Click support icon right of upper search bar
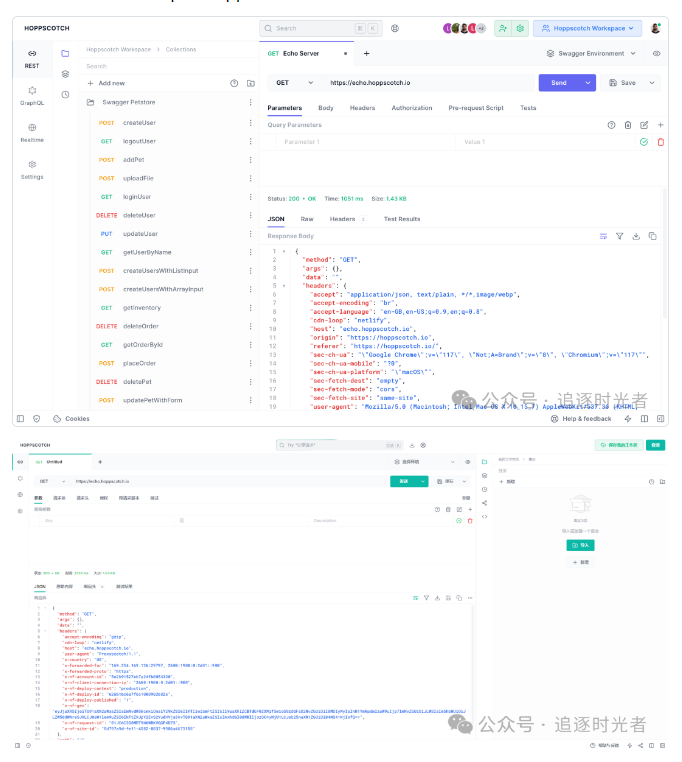Viewport: 682px width, 762px height. [395, 28]
